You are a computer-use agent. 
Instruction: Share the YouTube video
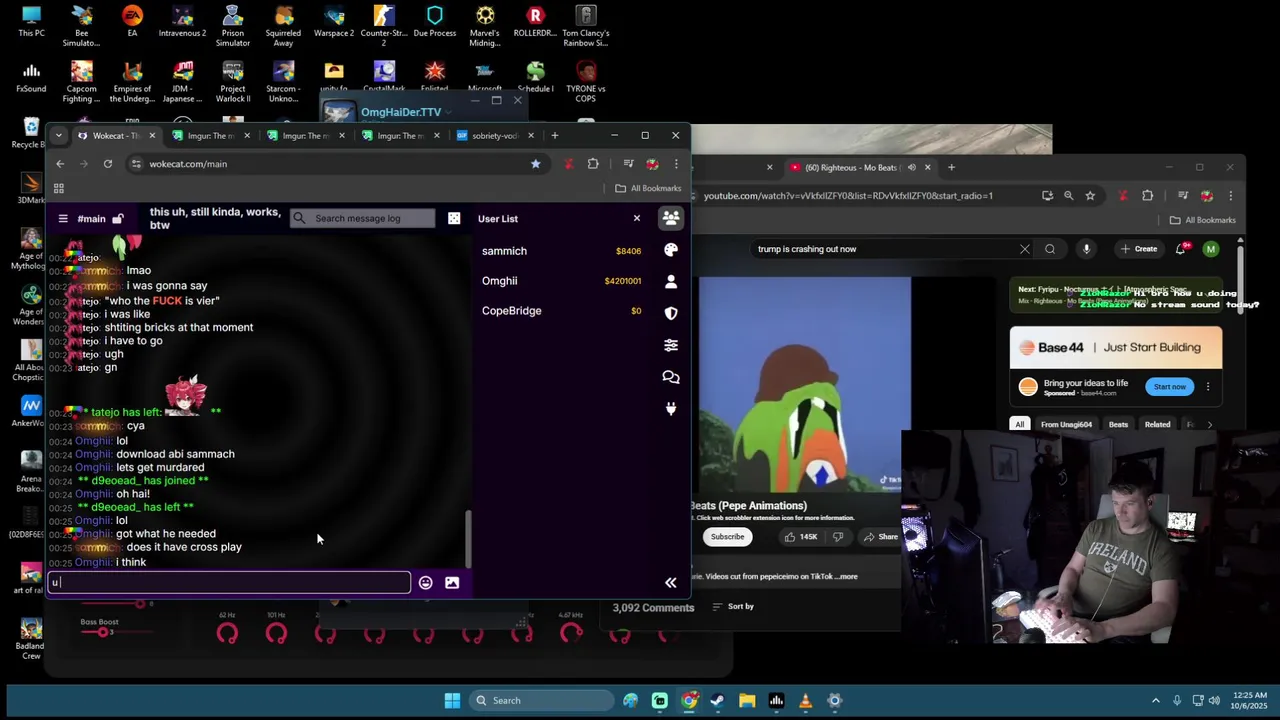[880, 537]
